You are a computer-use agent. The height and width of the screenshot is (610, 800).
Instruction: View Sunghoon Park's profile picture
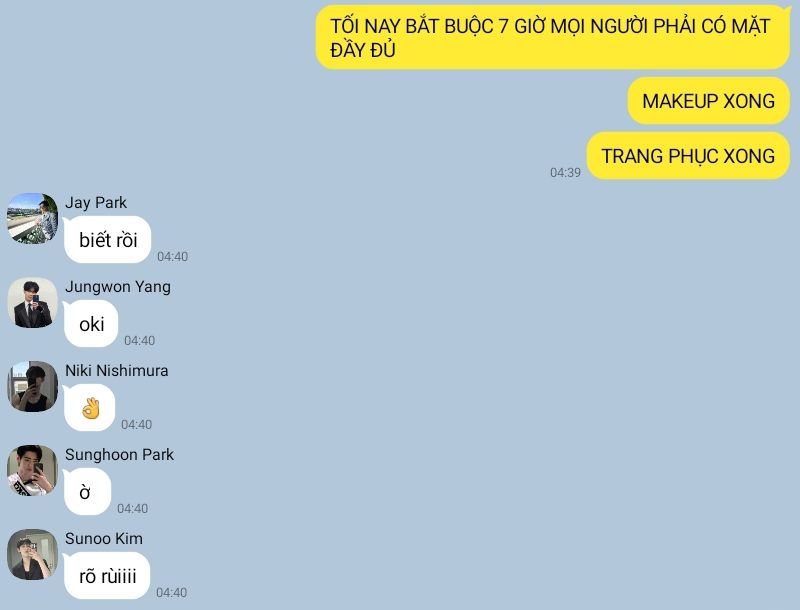[32, 470]
